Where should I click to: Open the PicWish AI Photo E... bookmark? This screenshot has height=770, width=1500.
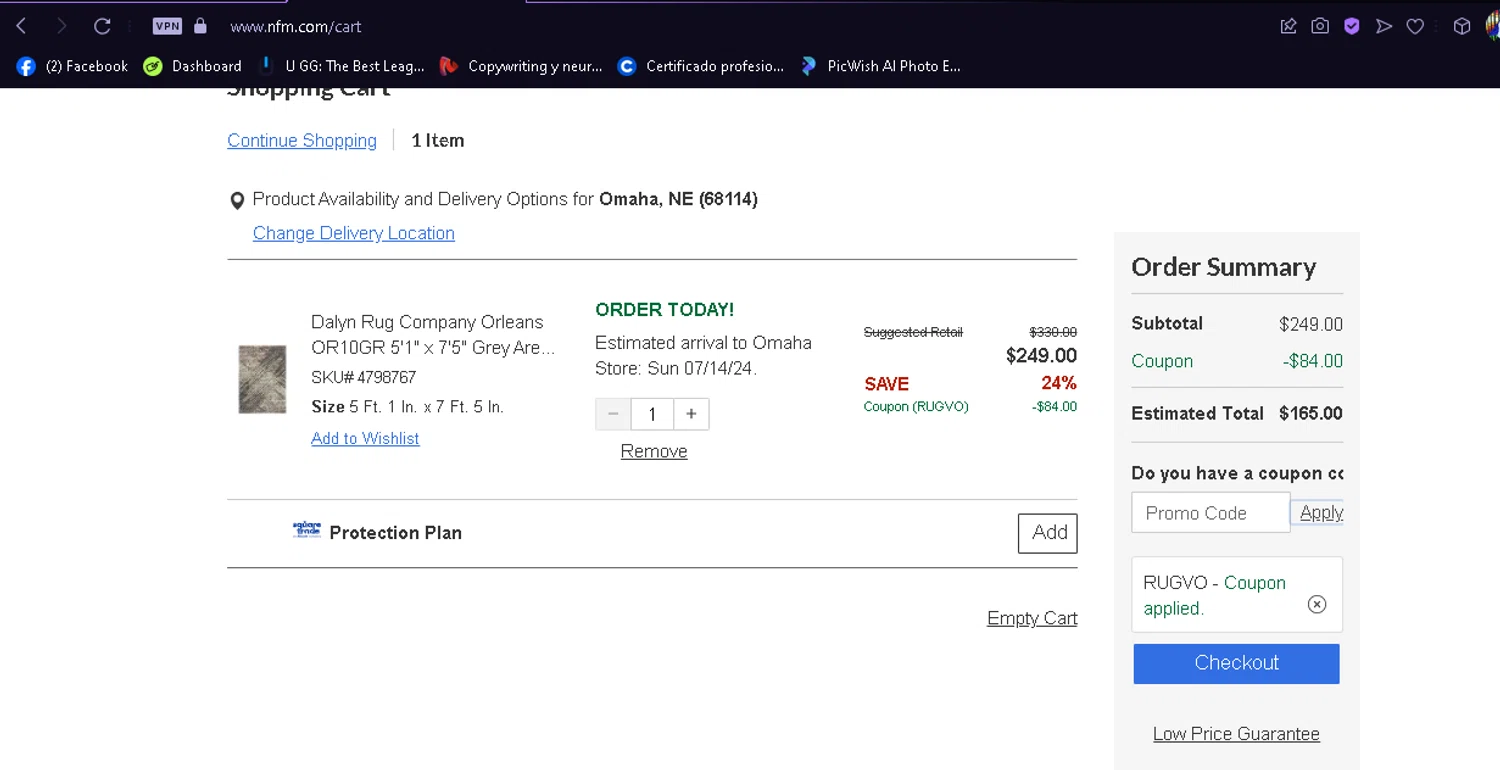[x=880, y=66]
